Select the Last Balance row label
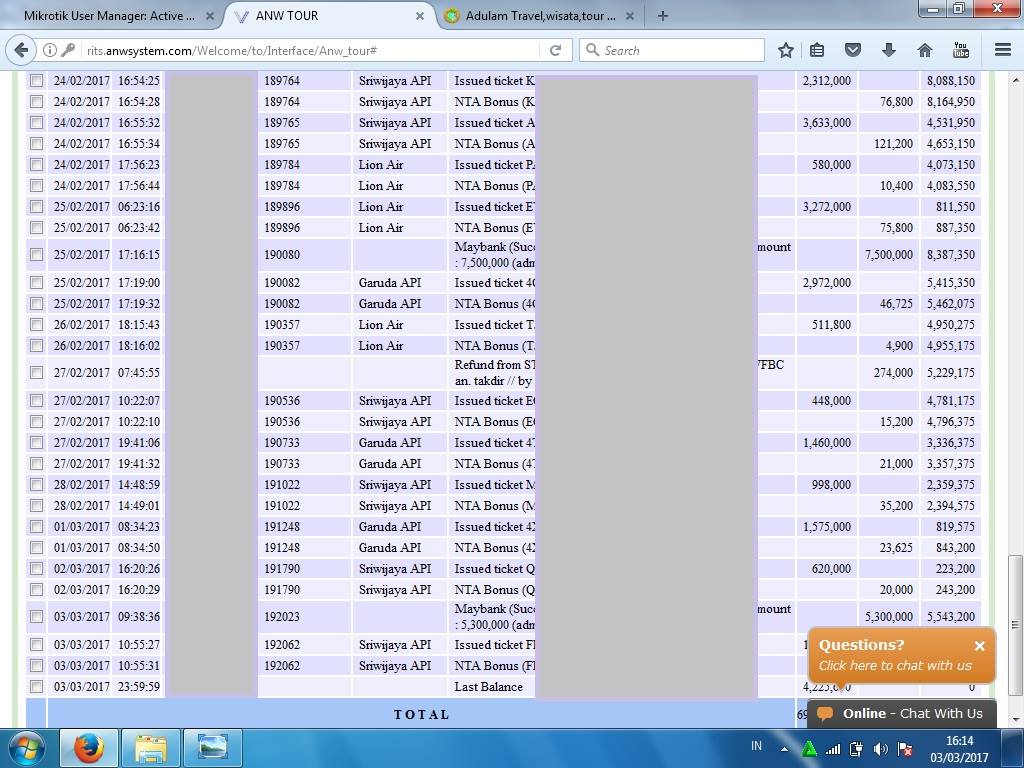1024x768 pixels. point(488,687)
